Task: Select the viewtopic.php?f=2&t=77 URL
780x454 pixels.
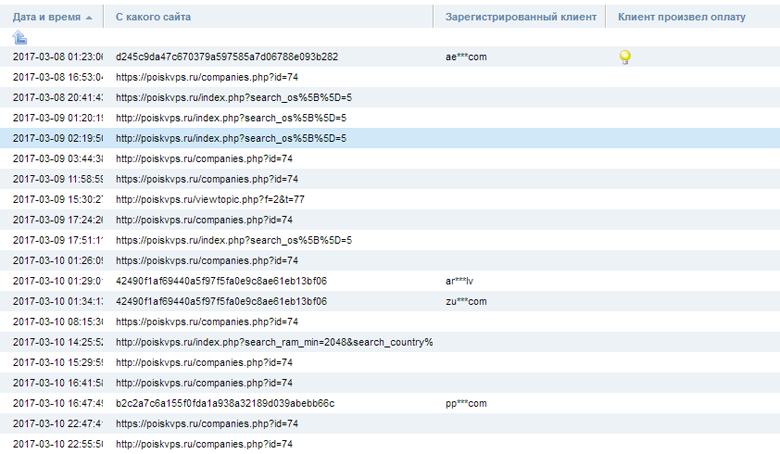Action: (x=210, y=199)
